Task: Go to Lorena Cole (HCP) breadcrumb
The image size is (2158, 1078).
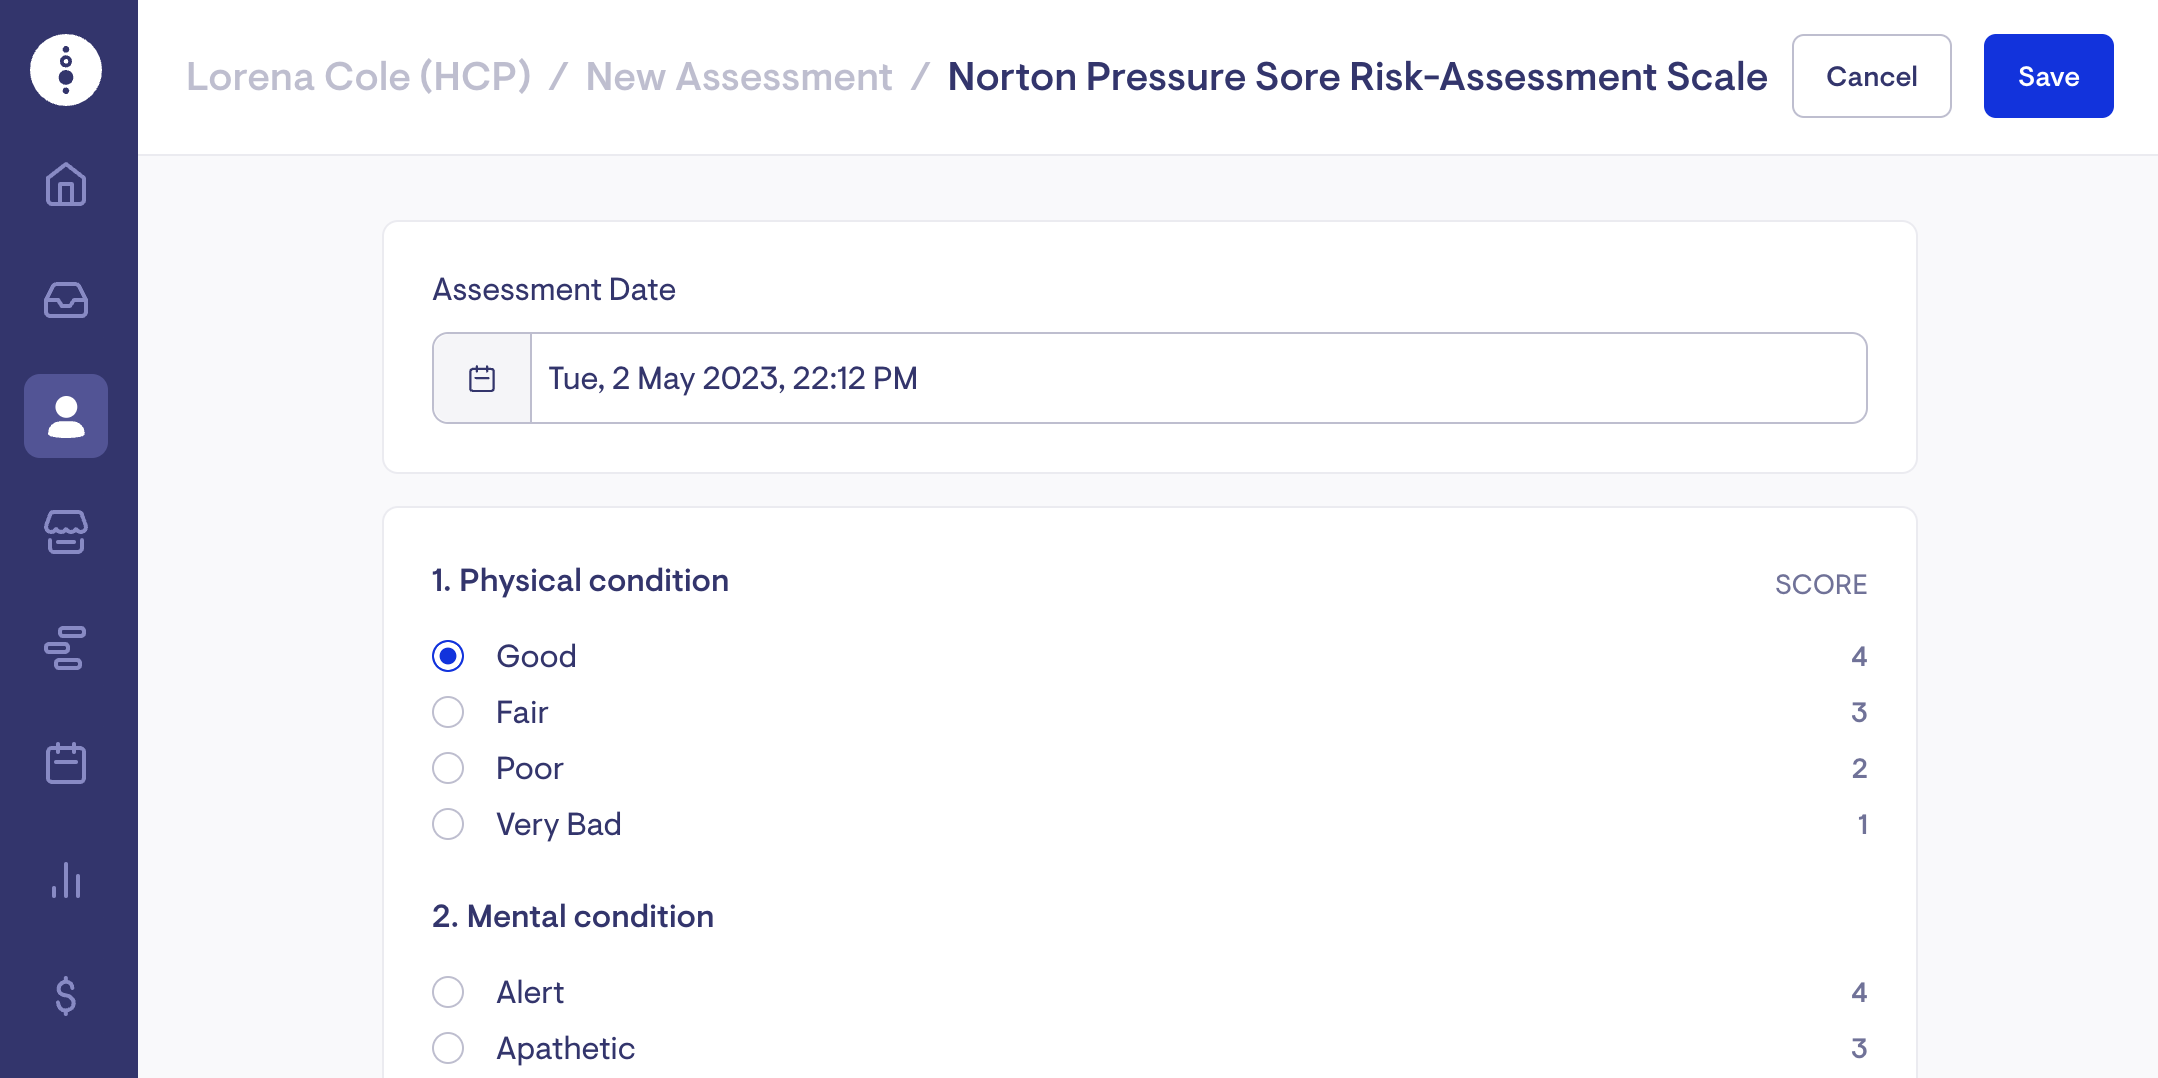Action: [x=358, y=77]
